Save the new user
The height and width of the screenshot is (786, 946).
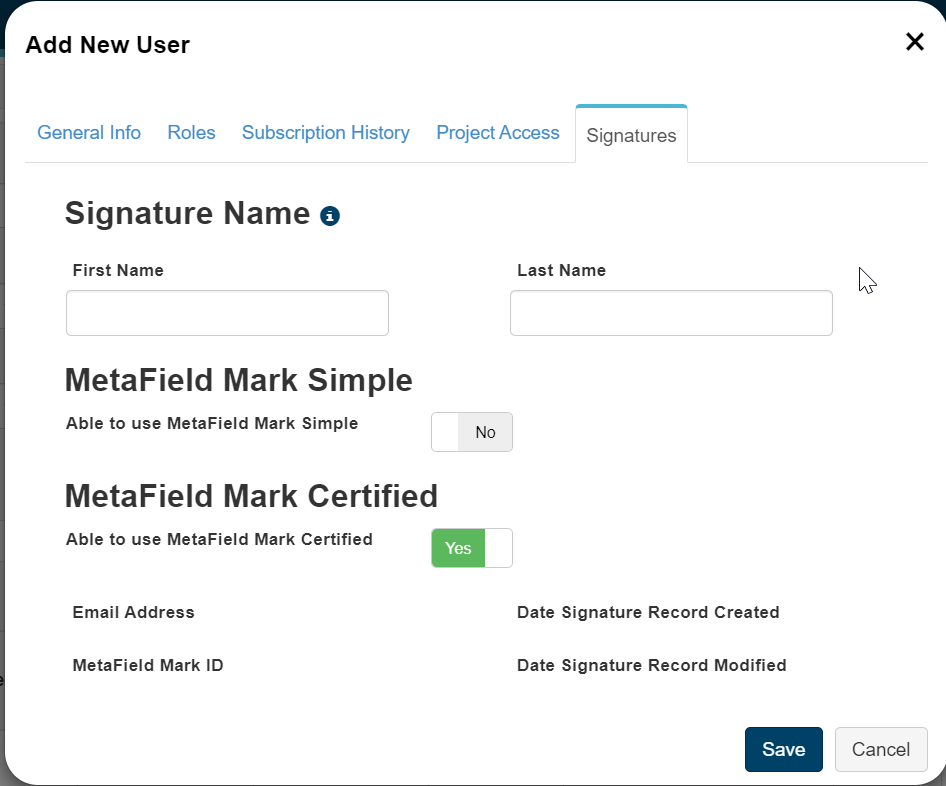pyautogui.click(x=783, y=749)
